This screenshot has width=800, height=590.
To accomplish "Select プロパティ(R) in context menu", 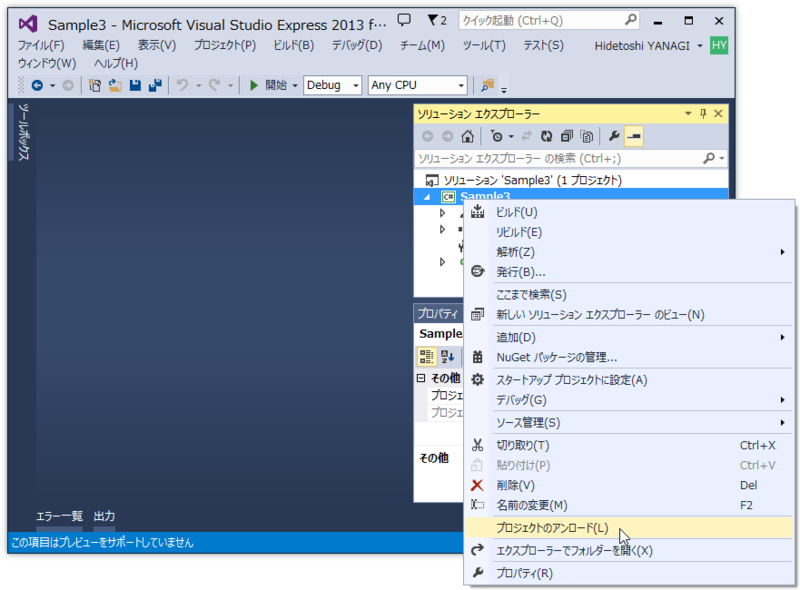I will click(x=629, y=573).
